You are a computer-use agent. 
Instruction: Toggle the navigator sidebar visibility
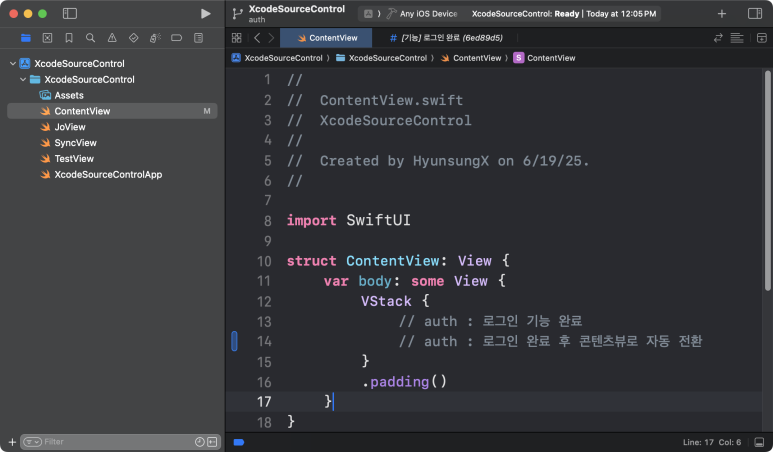point(70,13)
